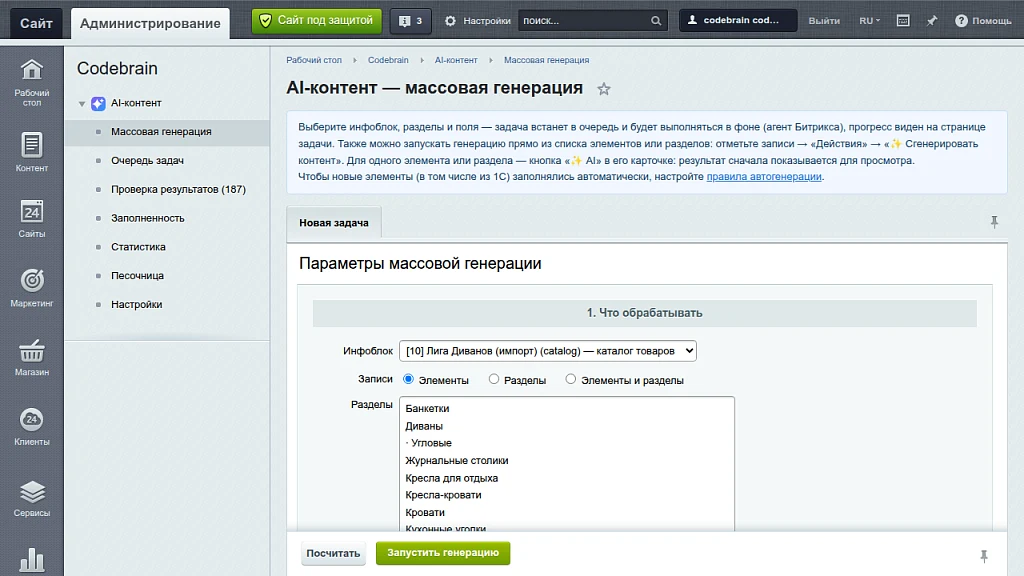The image size is (1024, 576).
Task: Switch to the Администрирование tab
Action: pos(150,24)
